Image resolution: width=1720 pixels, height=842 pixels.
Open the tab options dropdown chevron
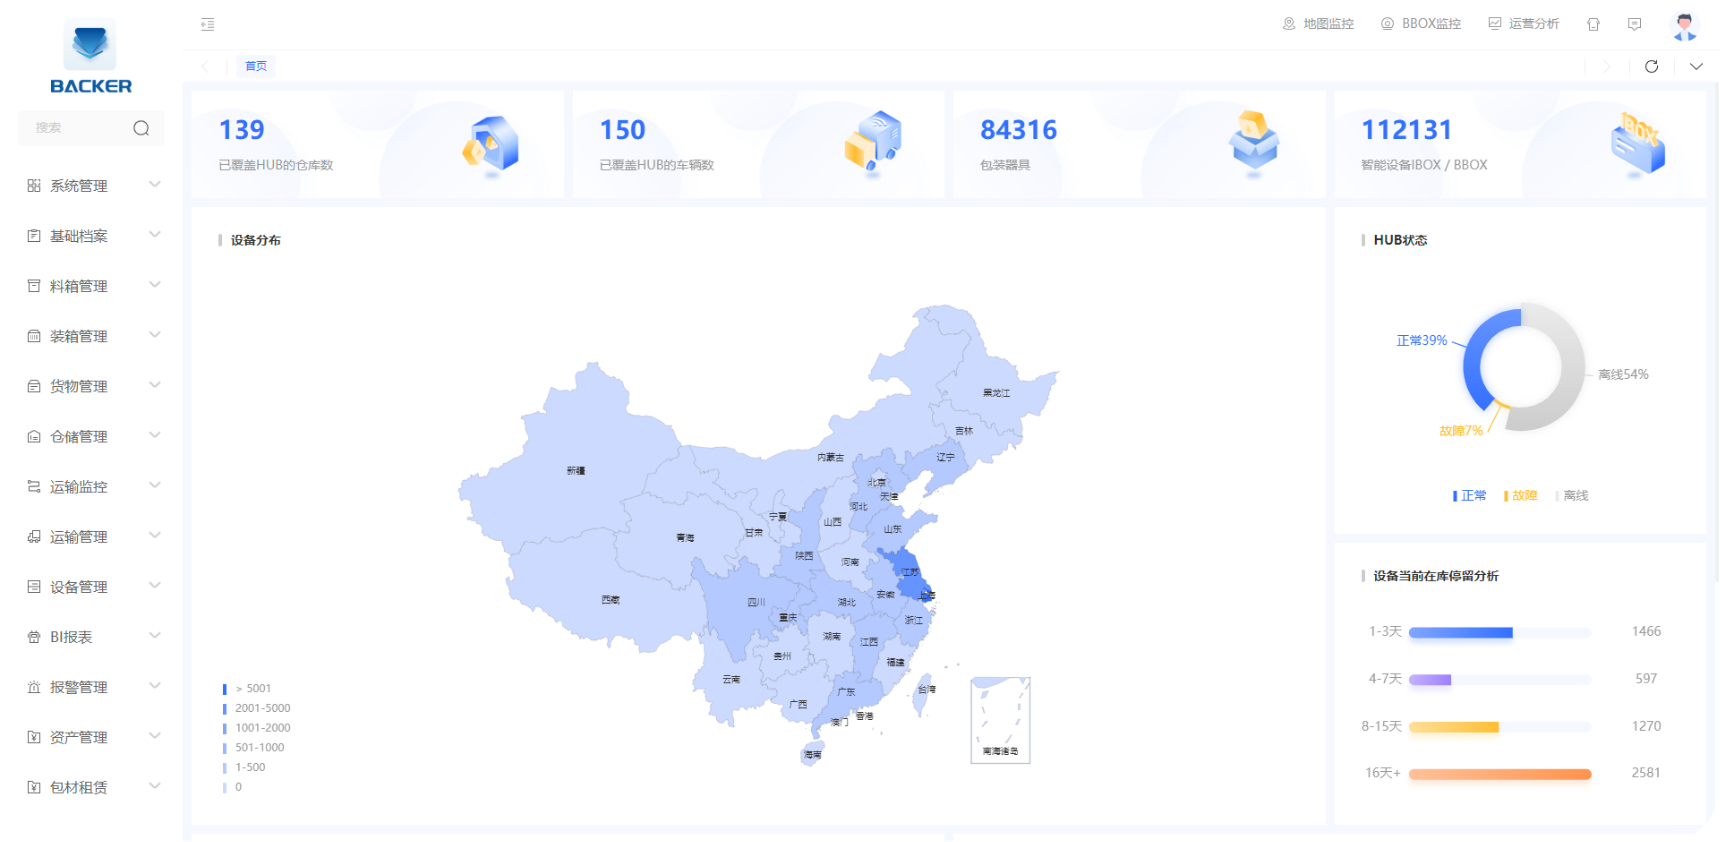[x=1696, y=66]
